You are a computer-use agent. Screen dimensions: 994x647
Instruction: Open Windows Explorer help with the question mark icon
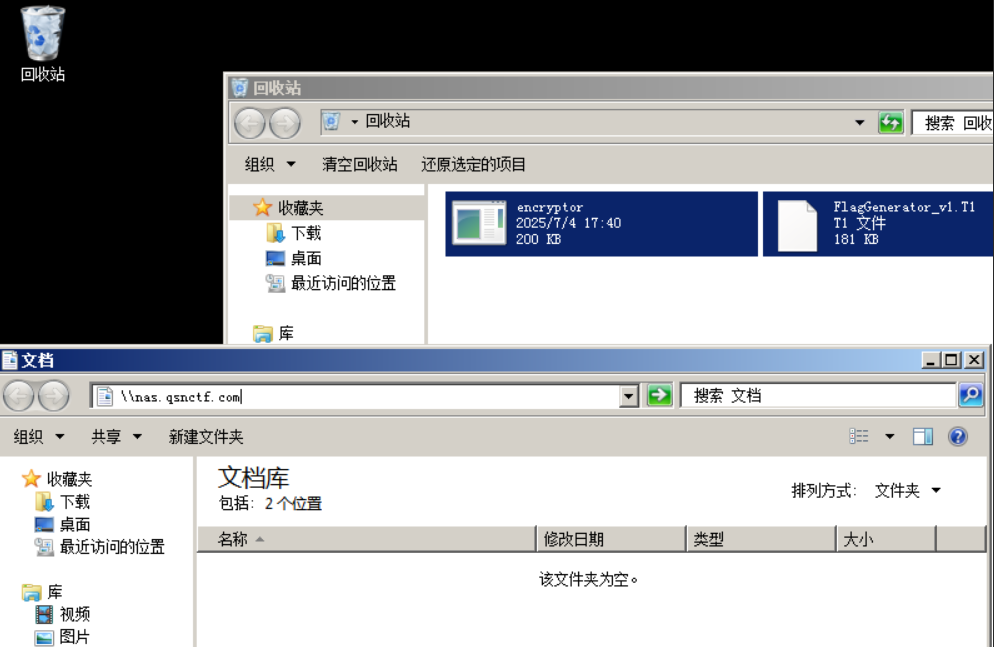coord(958,436)
